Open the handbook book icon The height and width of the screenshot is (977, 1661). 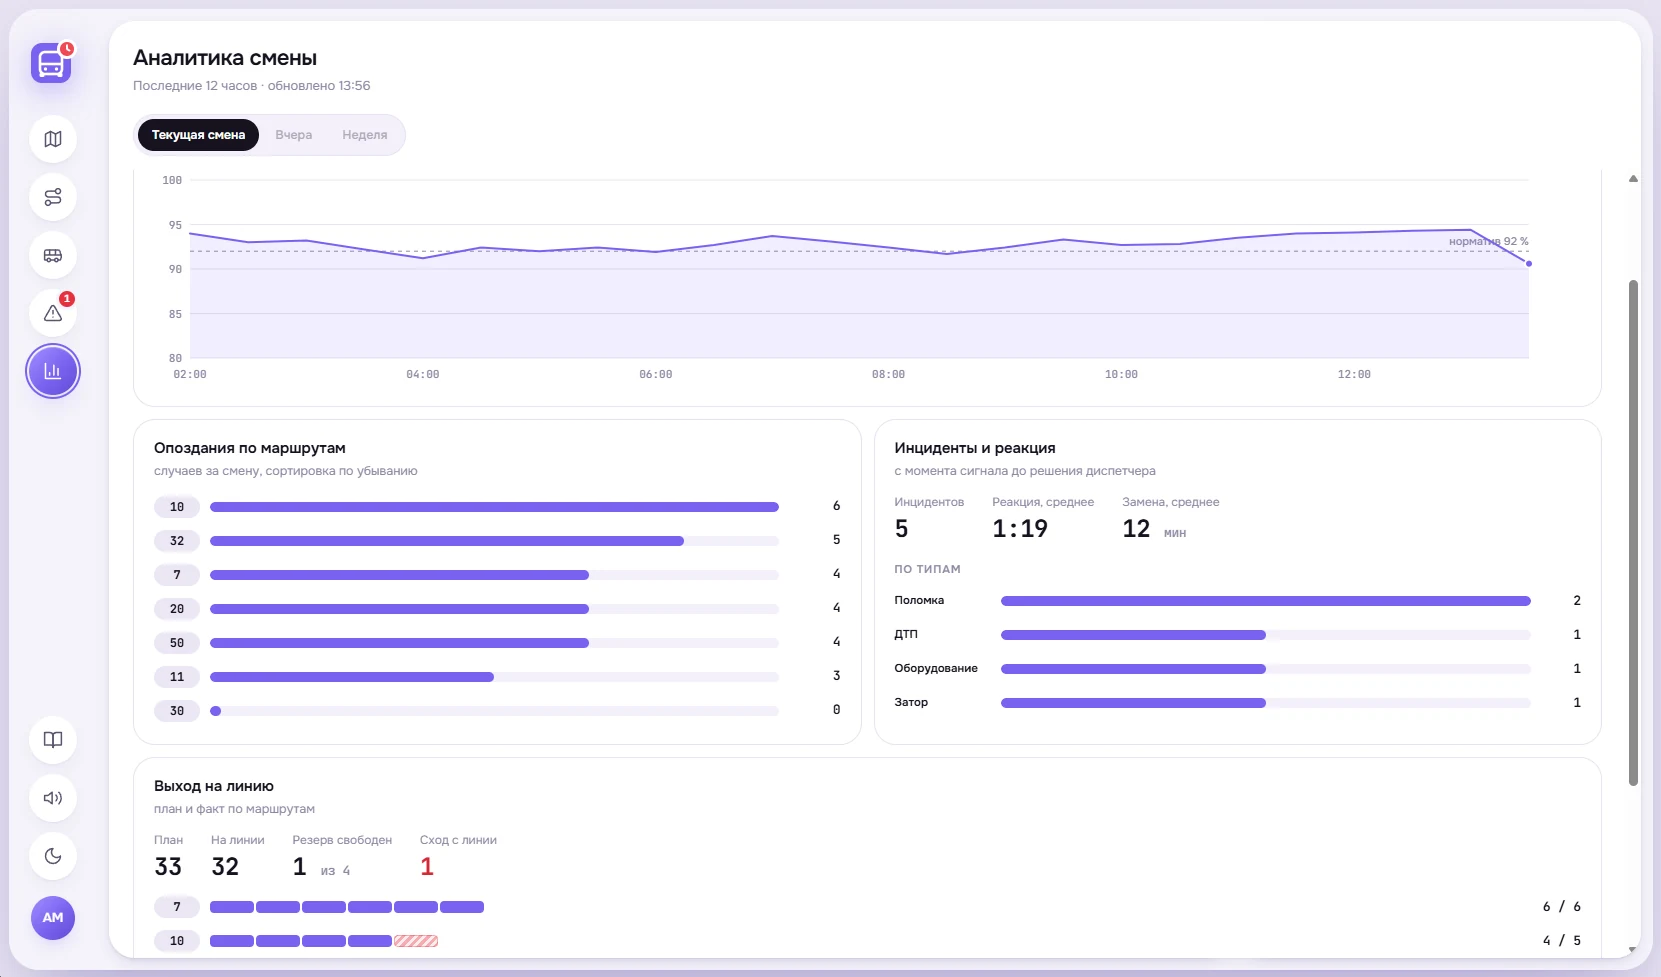click(53, 740)
